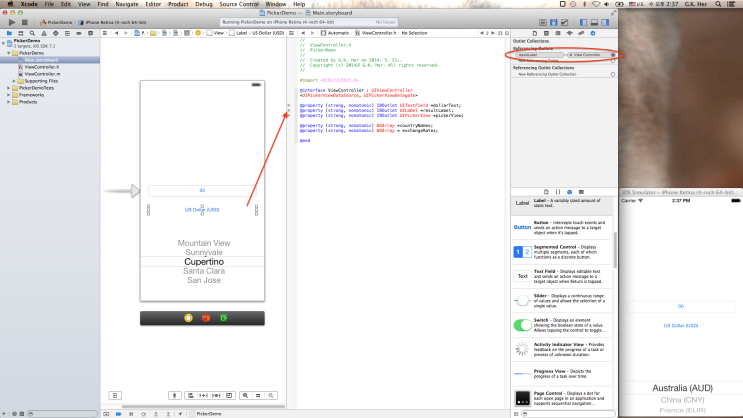Viewport: 743px width, 418px height.
Task: Open the Connections inspector tab
Action: click(593, 33)
